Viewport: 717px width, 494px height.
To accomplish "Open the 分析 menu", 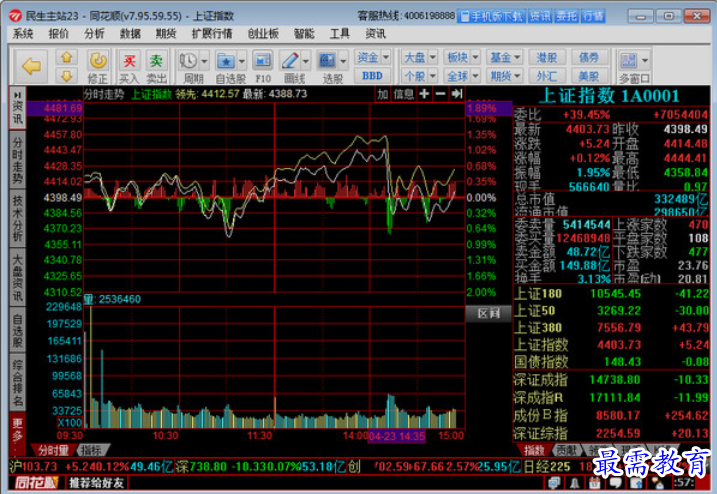I will click(x=94, y=33).
